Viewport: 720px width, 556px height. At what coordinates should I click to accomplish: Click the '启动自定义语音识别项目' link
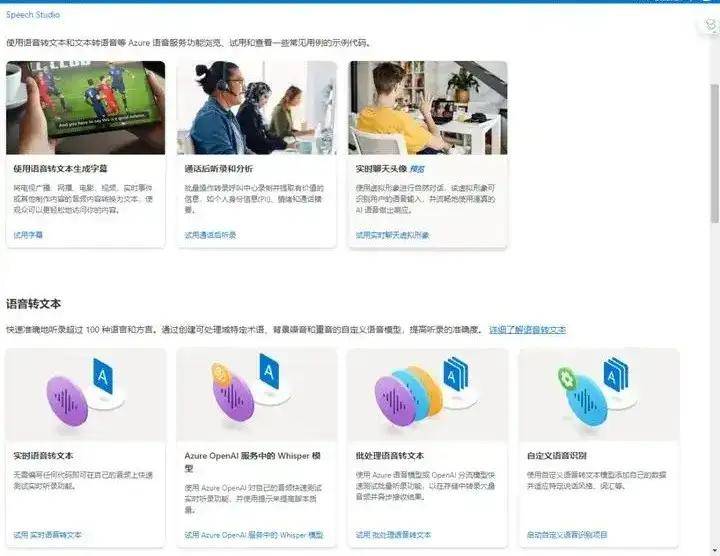pyautogui.click(x=567, y=535)
